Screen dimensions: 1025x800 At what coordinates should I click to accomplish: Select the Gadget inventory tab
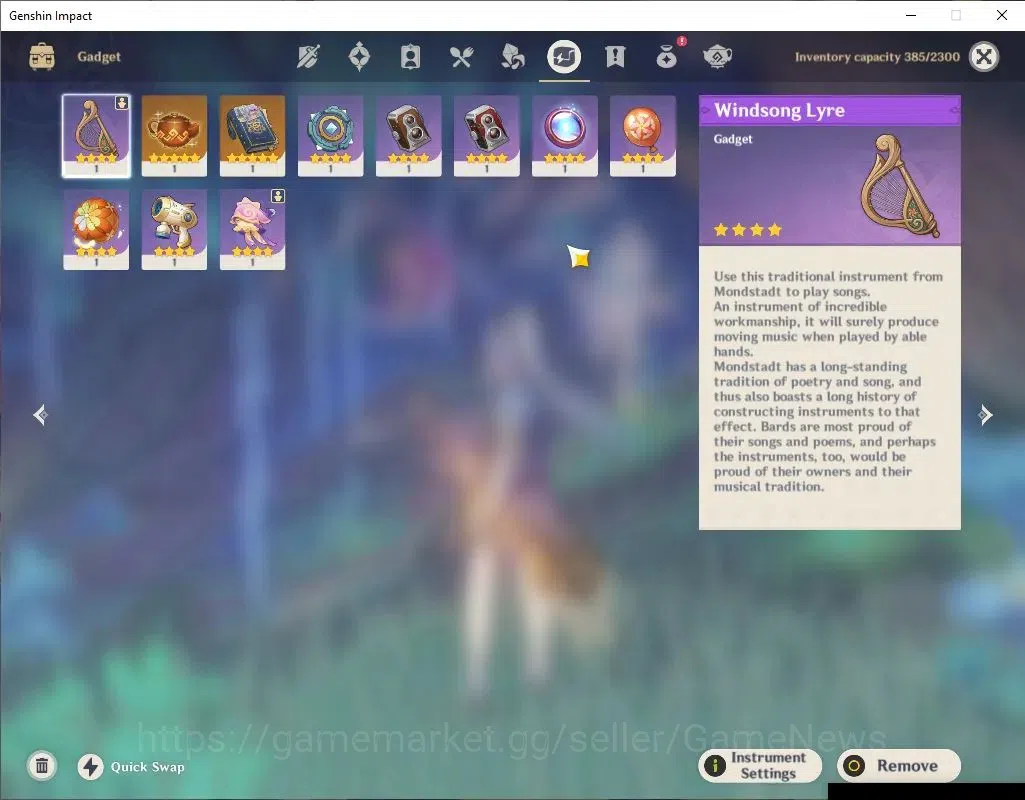point(564,57)
